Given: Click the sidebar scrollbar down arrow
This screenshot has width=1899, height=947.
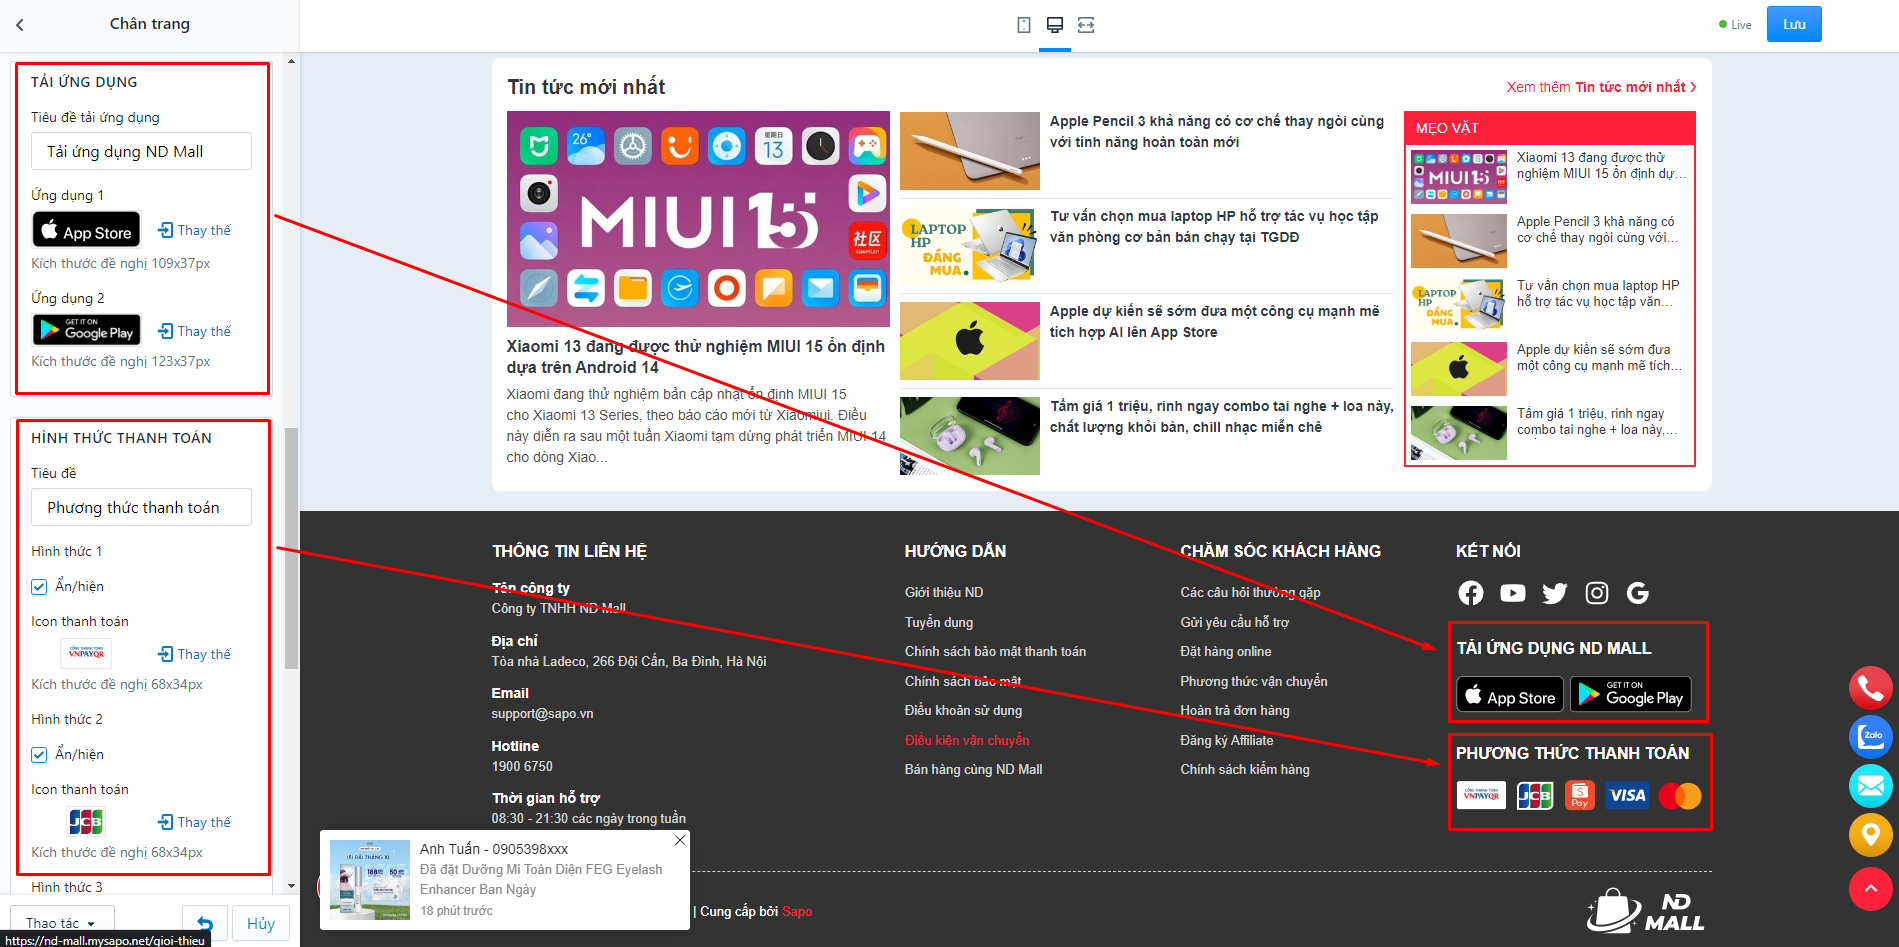Looking at the screenshot, I should click(x=291, y=886).
